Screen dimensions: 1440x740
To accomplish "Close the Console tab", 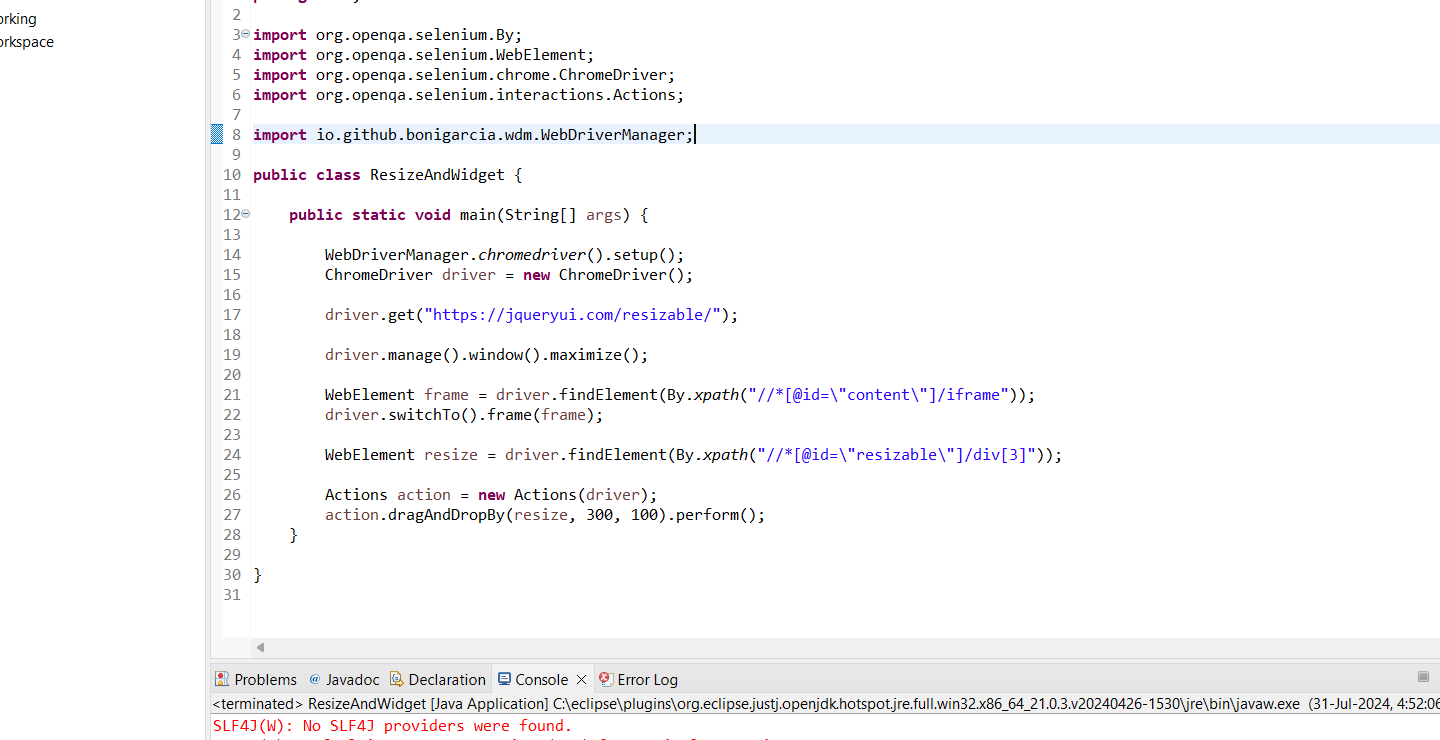I will [581, 679].
